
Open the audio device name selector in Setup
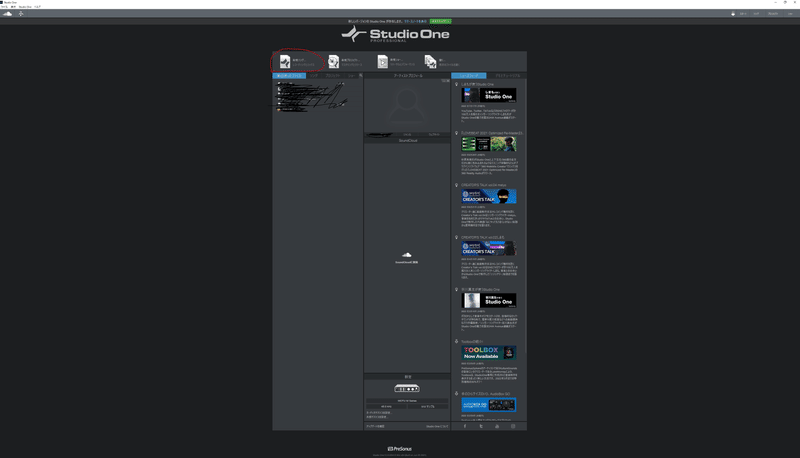pos(407,400)
